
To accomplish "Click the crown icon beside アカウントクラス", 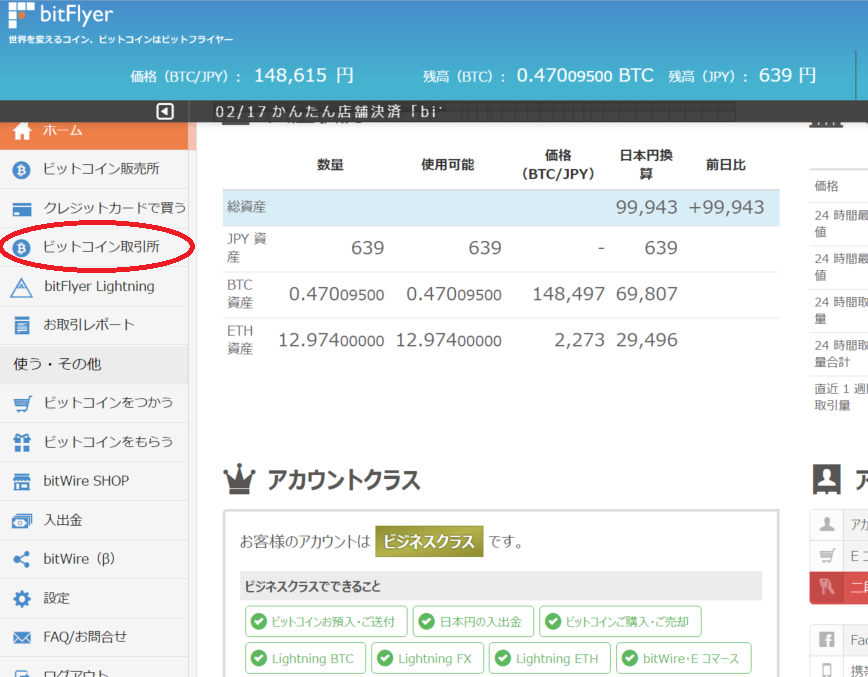I will (x=239, y=480).
